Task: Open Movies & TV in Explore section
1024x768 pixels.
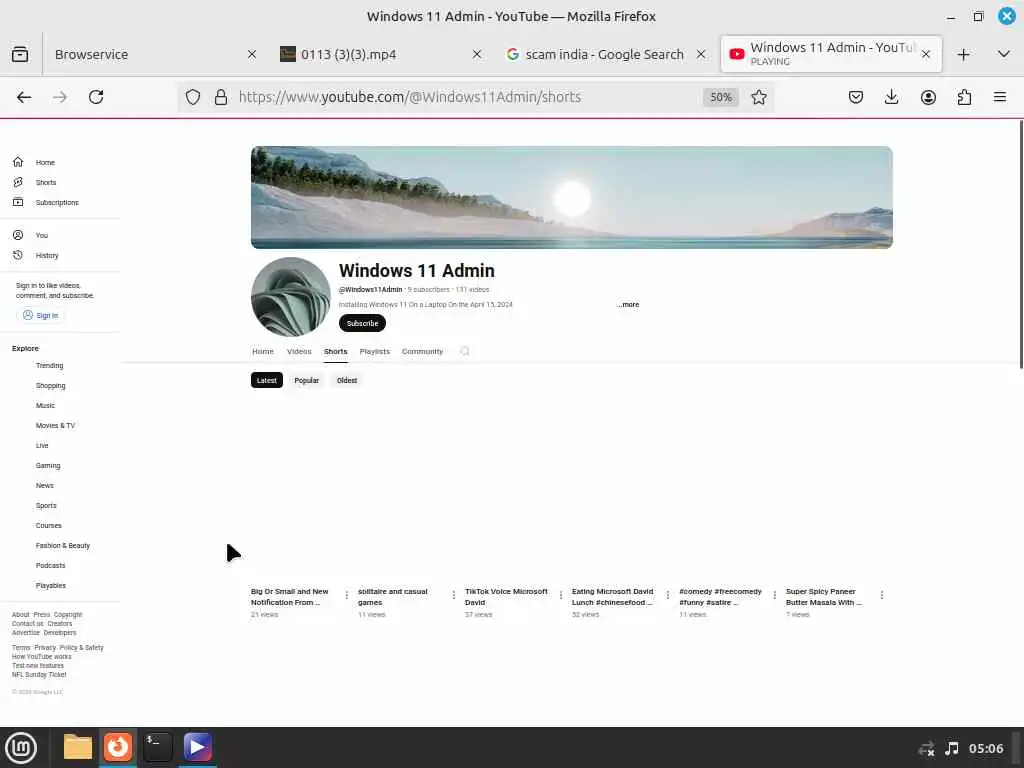Action: (56, 426)
